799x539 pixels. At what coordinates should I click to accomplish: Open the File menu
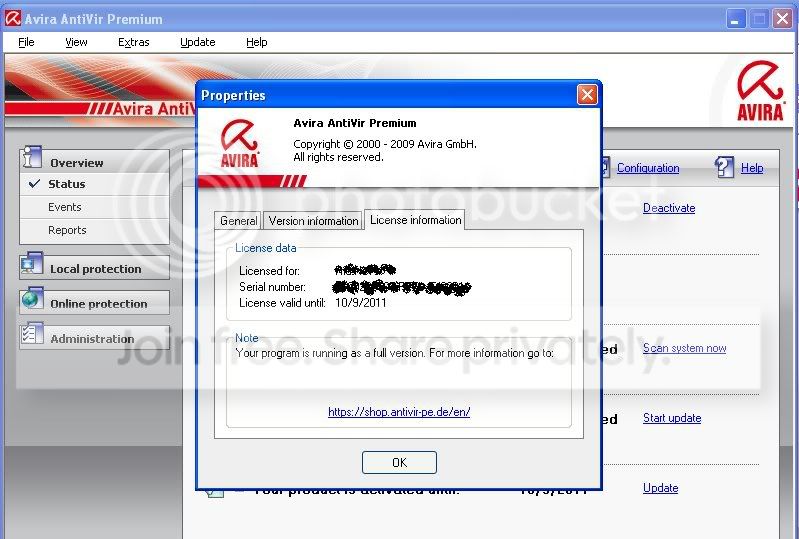click(x=26, y=42)
